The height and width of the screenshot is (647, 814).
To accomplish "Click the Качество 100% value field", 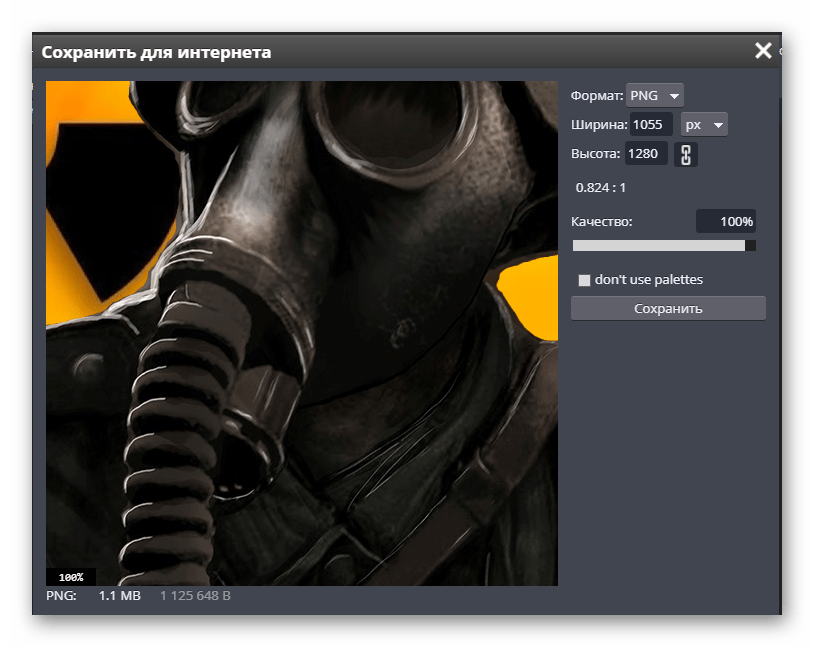I will pyautogui.click(x=726, y=222).
